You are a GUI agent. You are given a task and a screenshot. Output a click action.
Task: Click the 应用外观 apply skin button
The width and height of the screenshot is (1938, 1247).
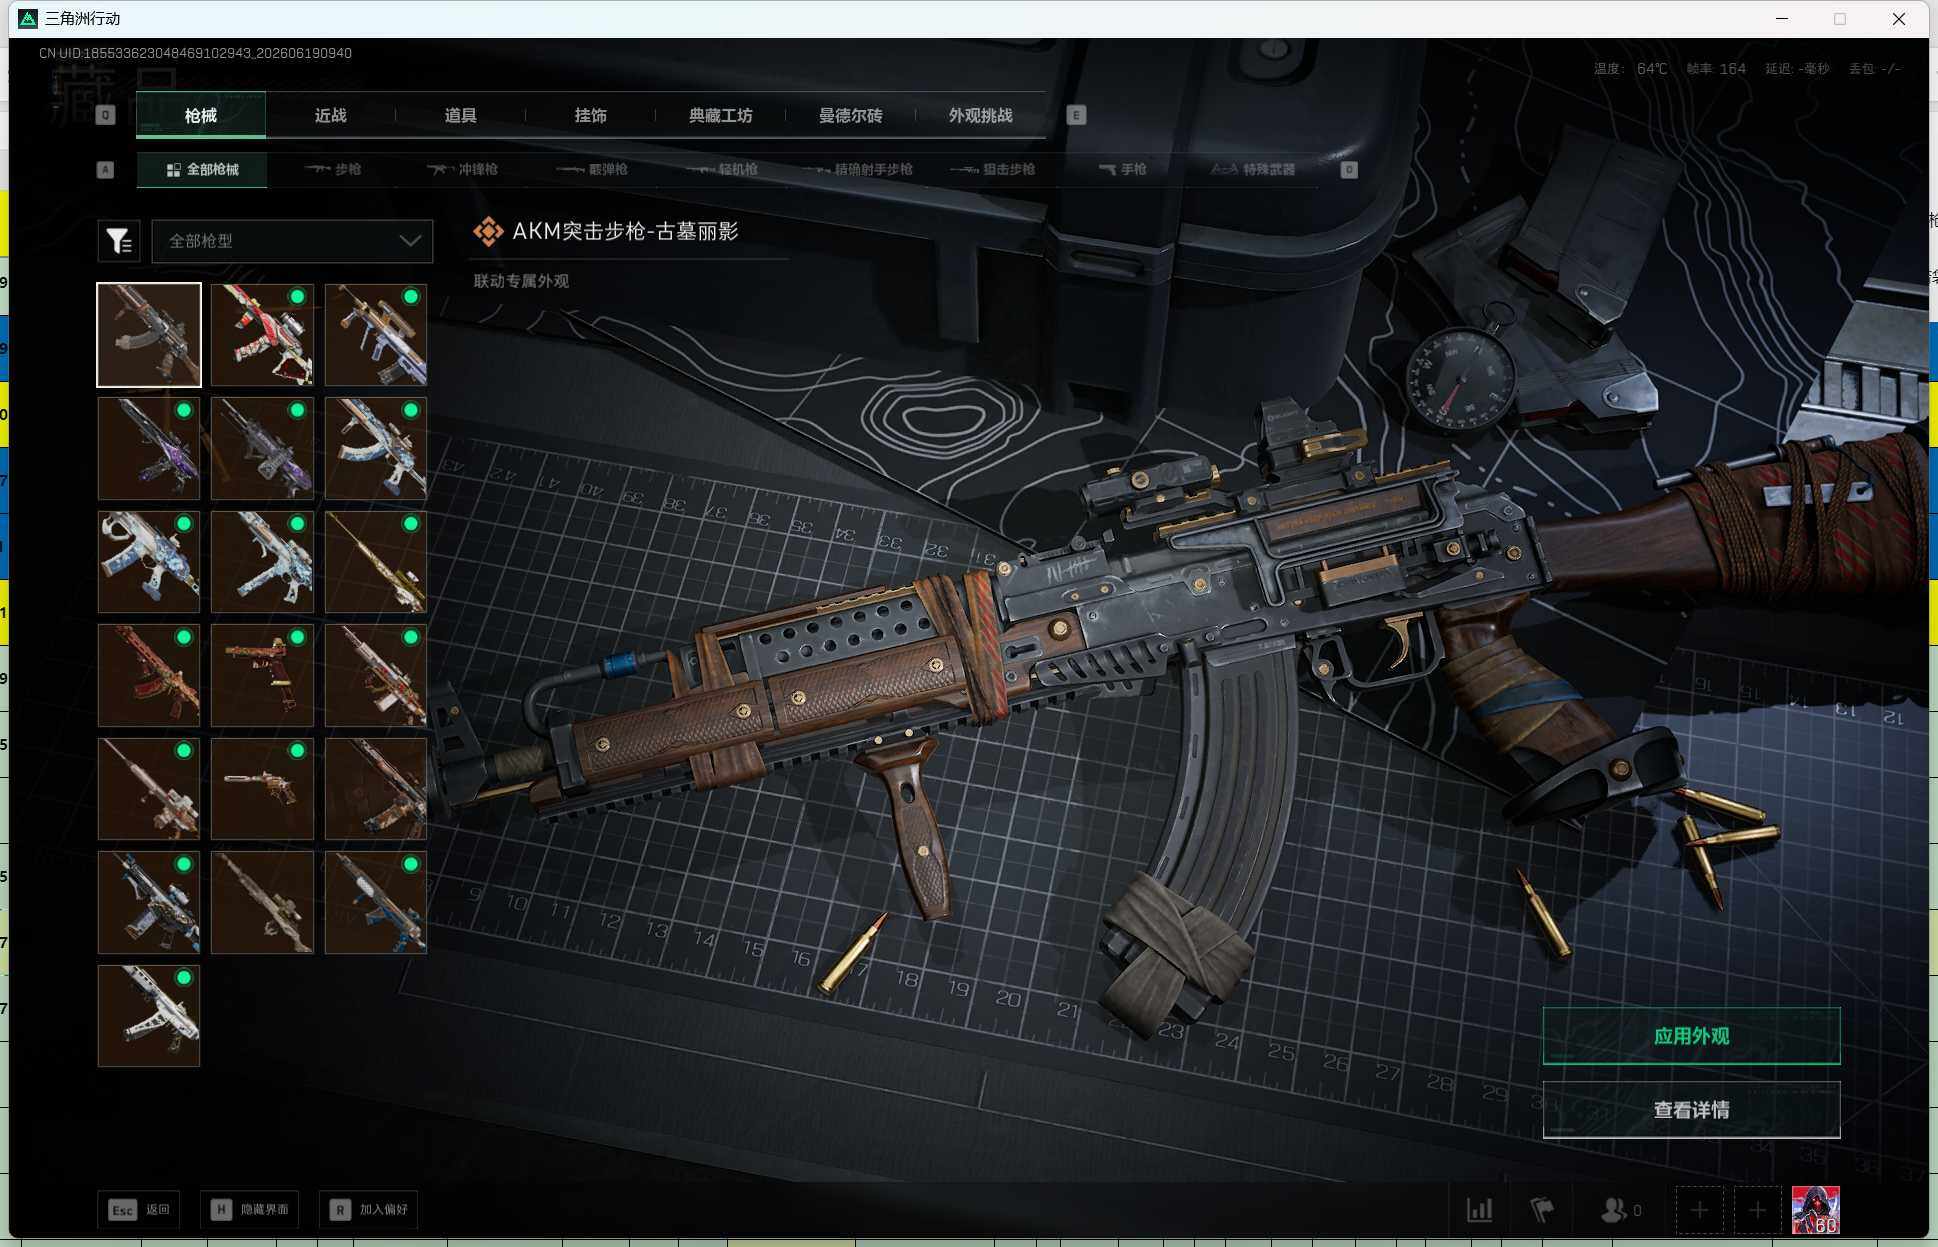[1691, 1036]
